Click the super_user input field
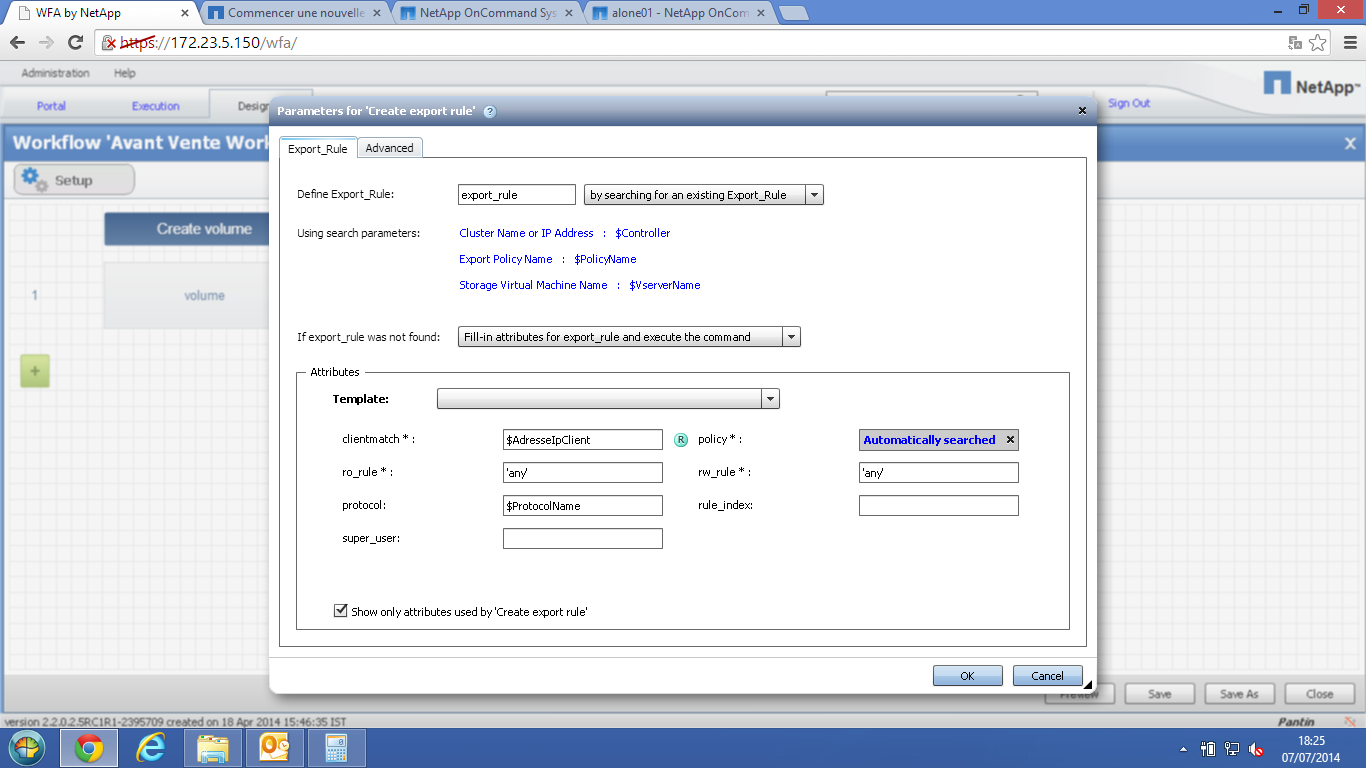 (x=583, y=539)
